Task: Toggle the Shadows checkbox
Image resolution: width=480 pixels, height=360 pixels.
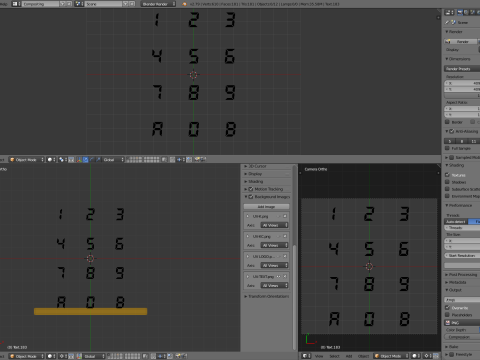Action: click(x=448, y=182)
